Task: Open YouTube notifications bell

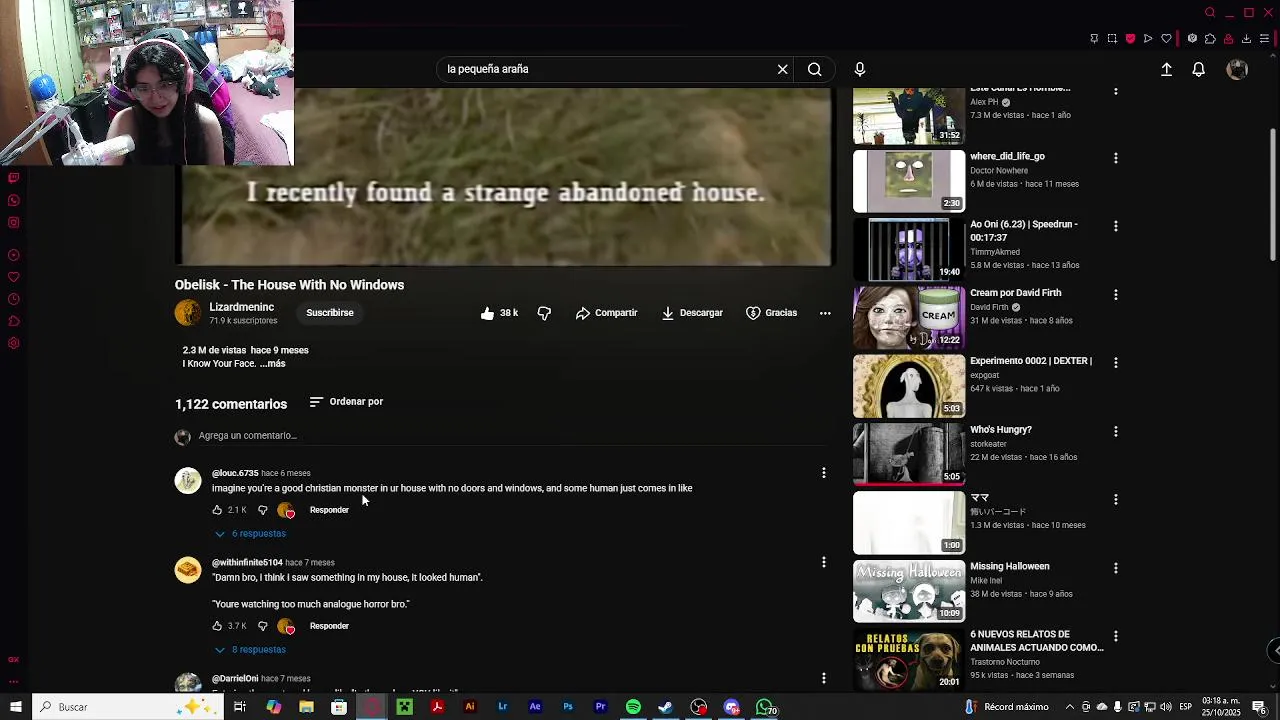Action: point(1198,69)
